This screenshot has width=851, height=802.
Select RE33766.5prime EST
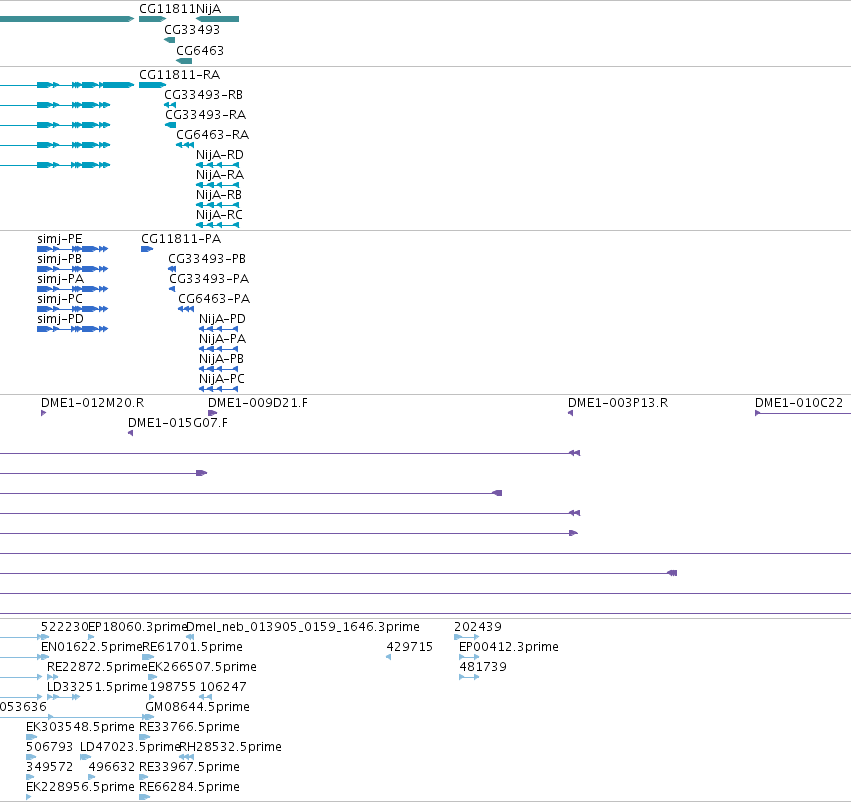click(x=189, y=727)
